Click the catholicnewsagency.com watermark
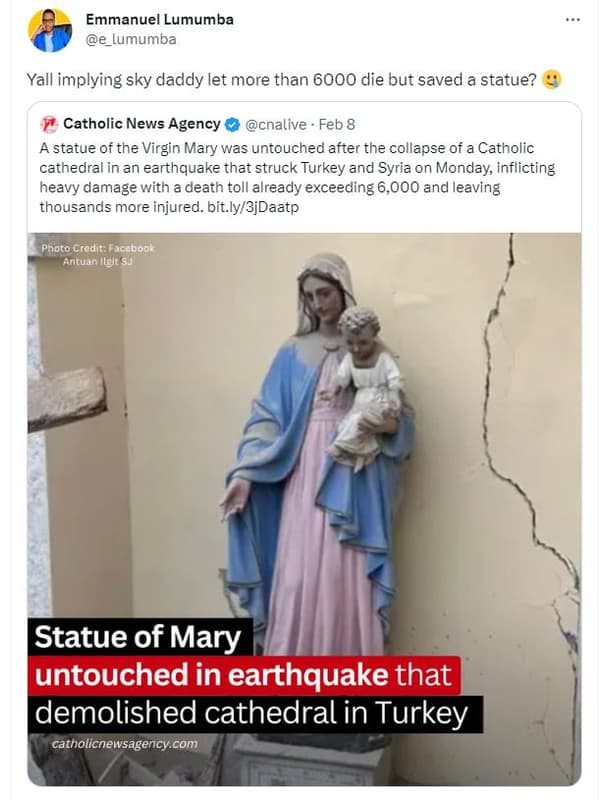 point(125,743)
